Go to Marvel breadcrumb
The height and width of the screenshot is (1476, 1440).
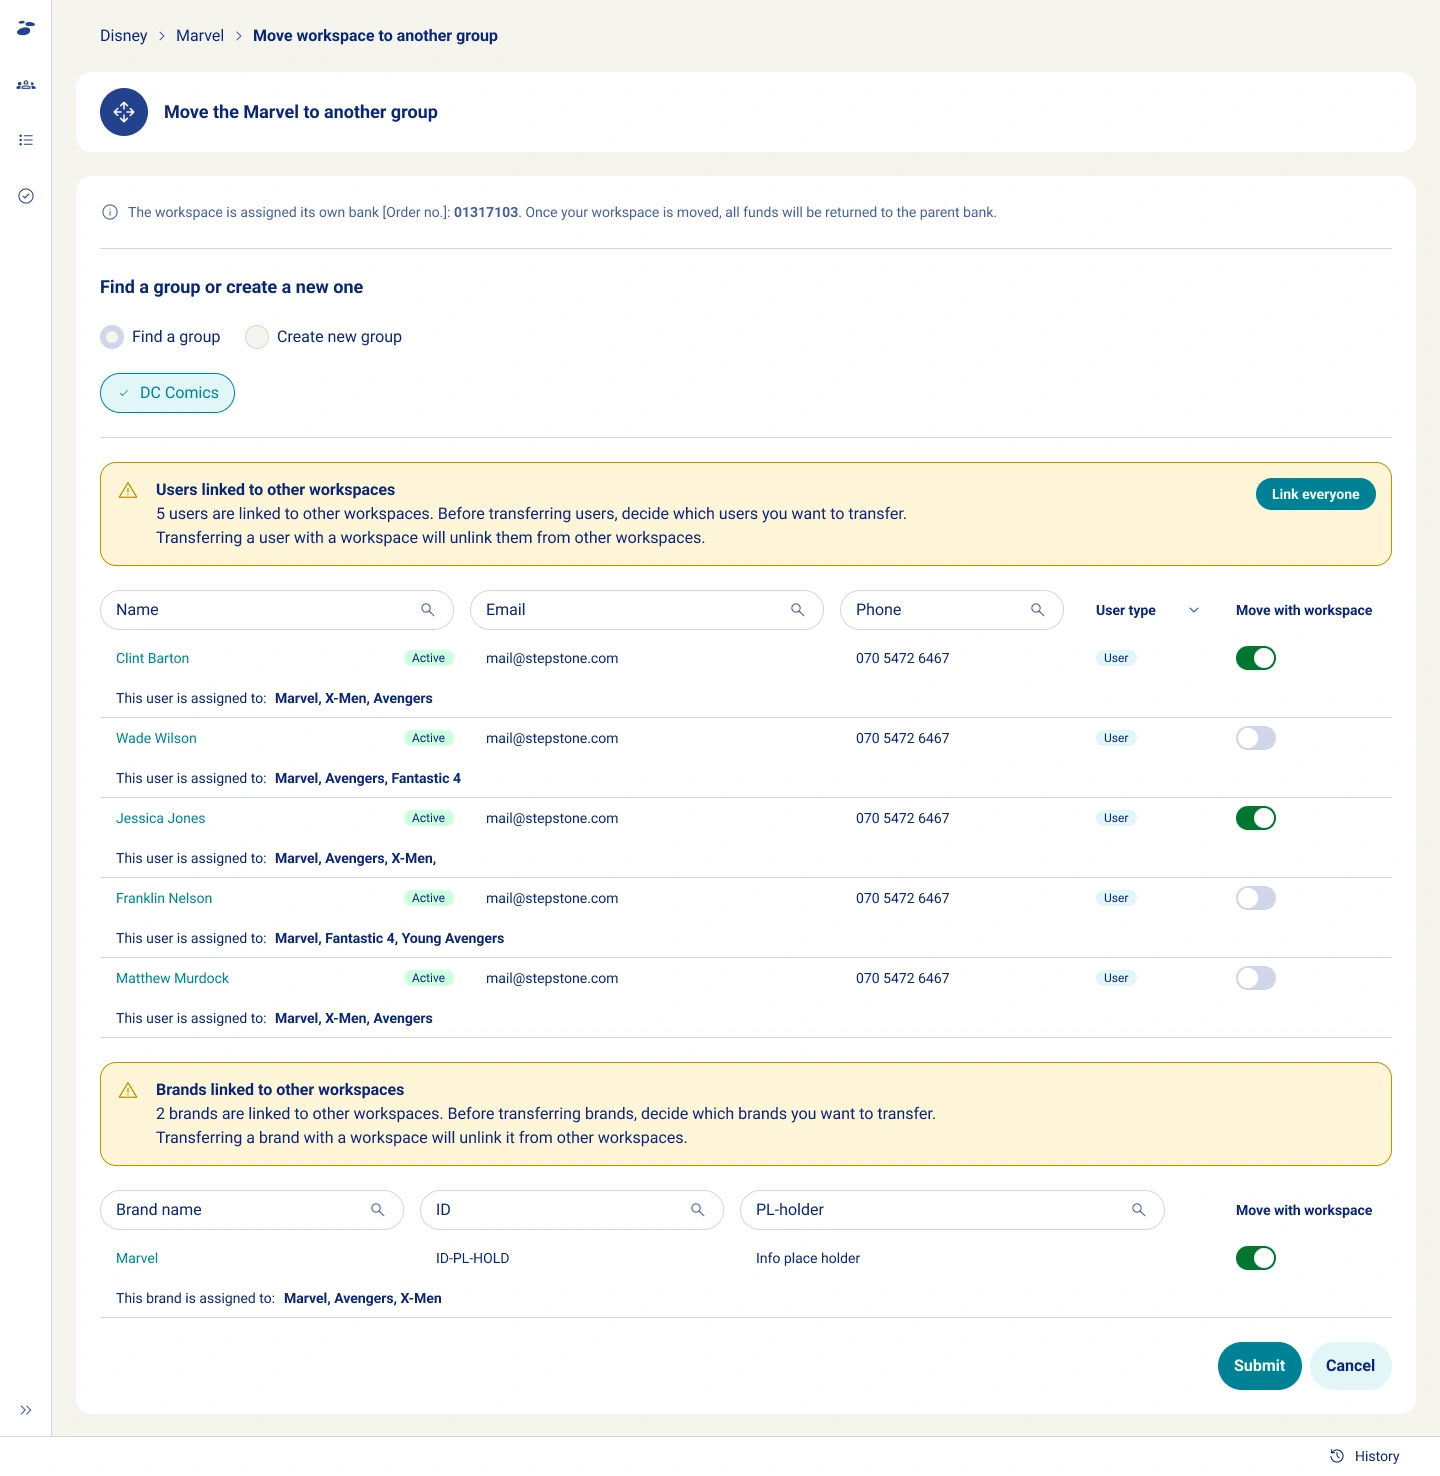[x=200, y=36]
